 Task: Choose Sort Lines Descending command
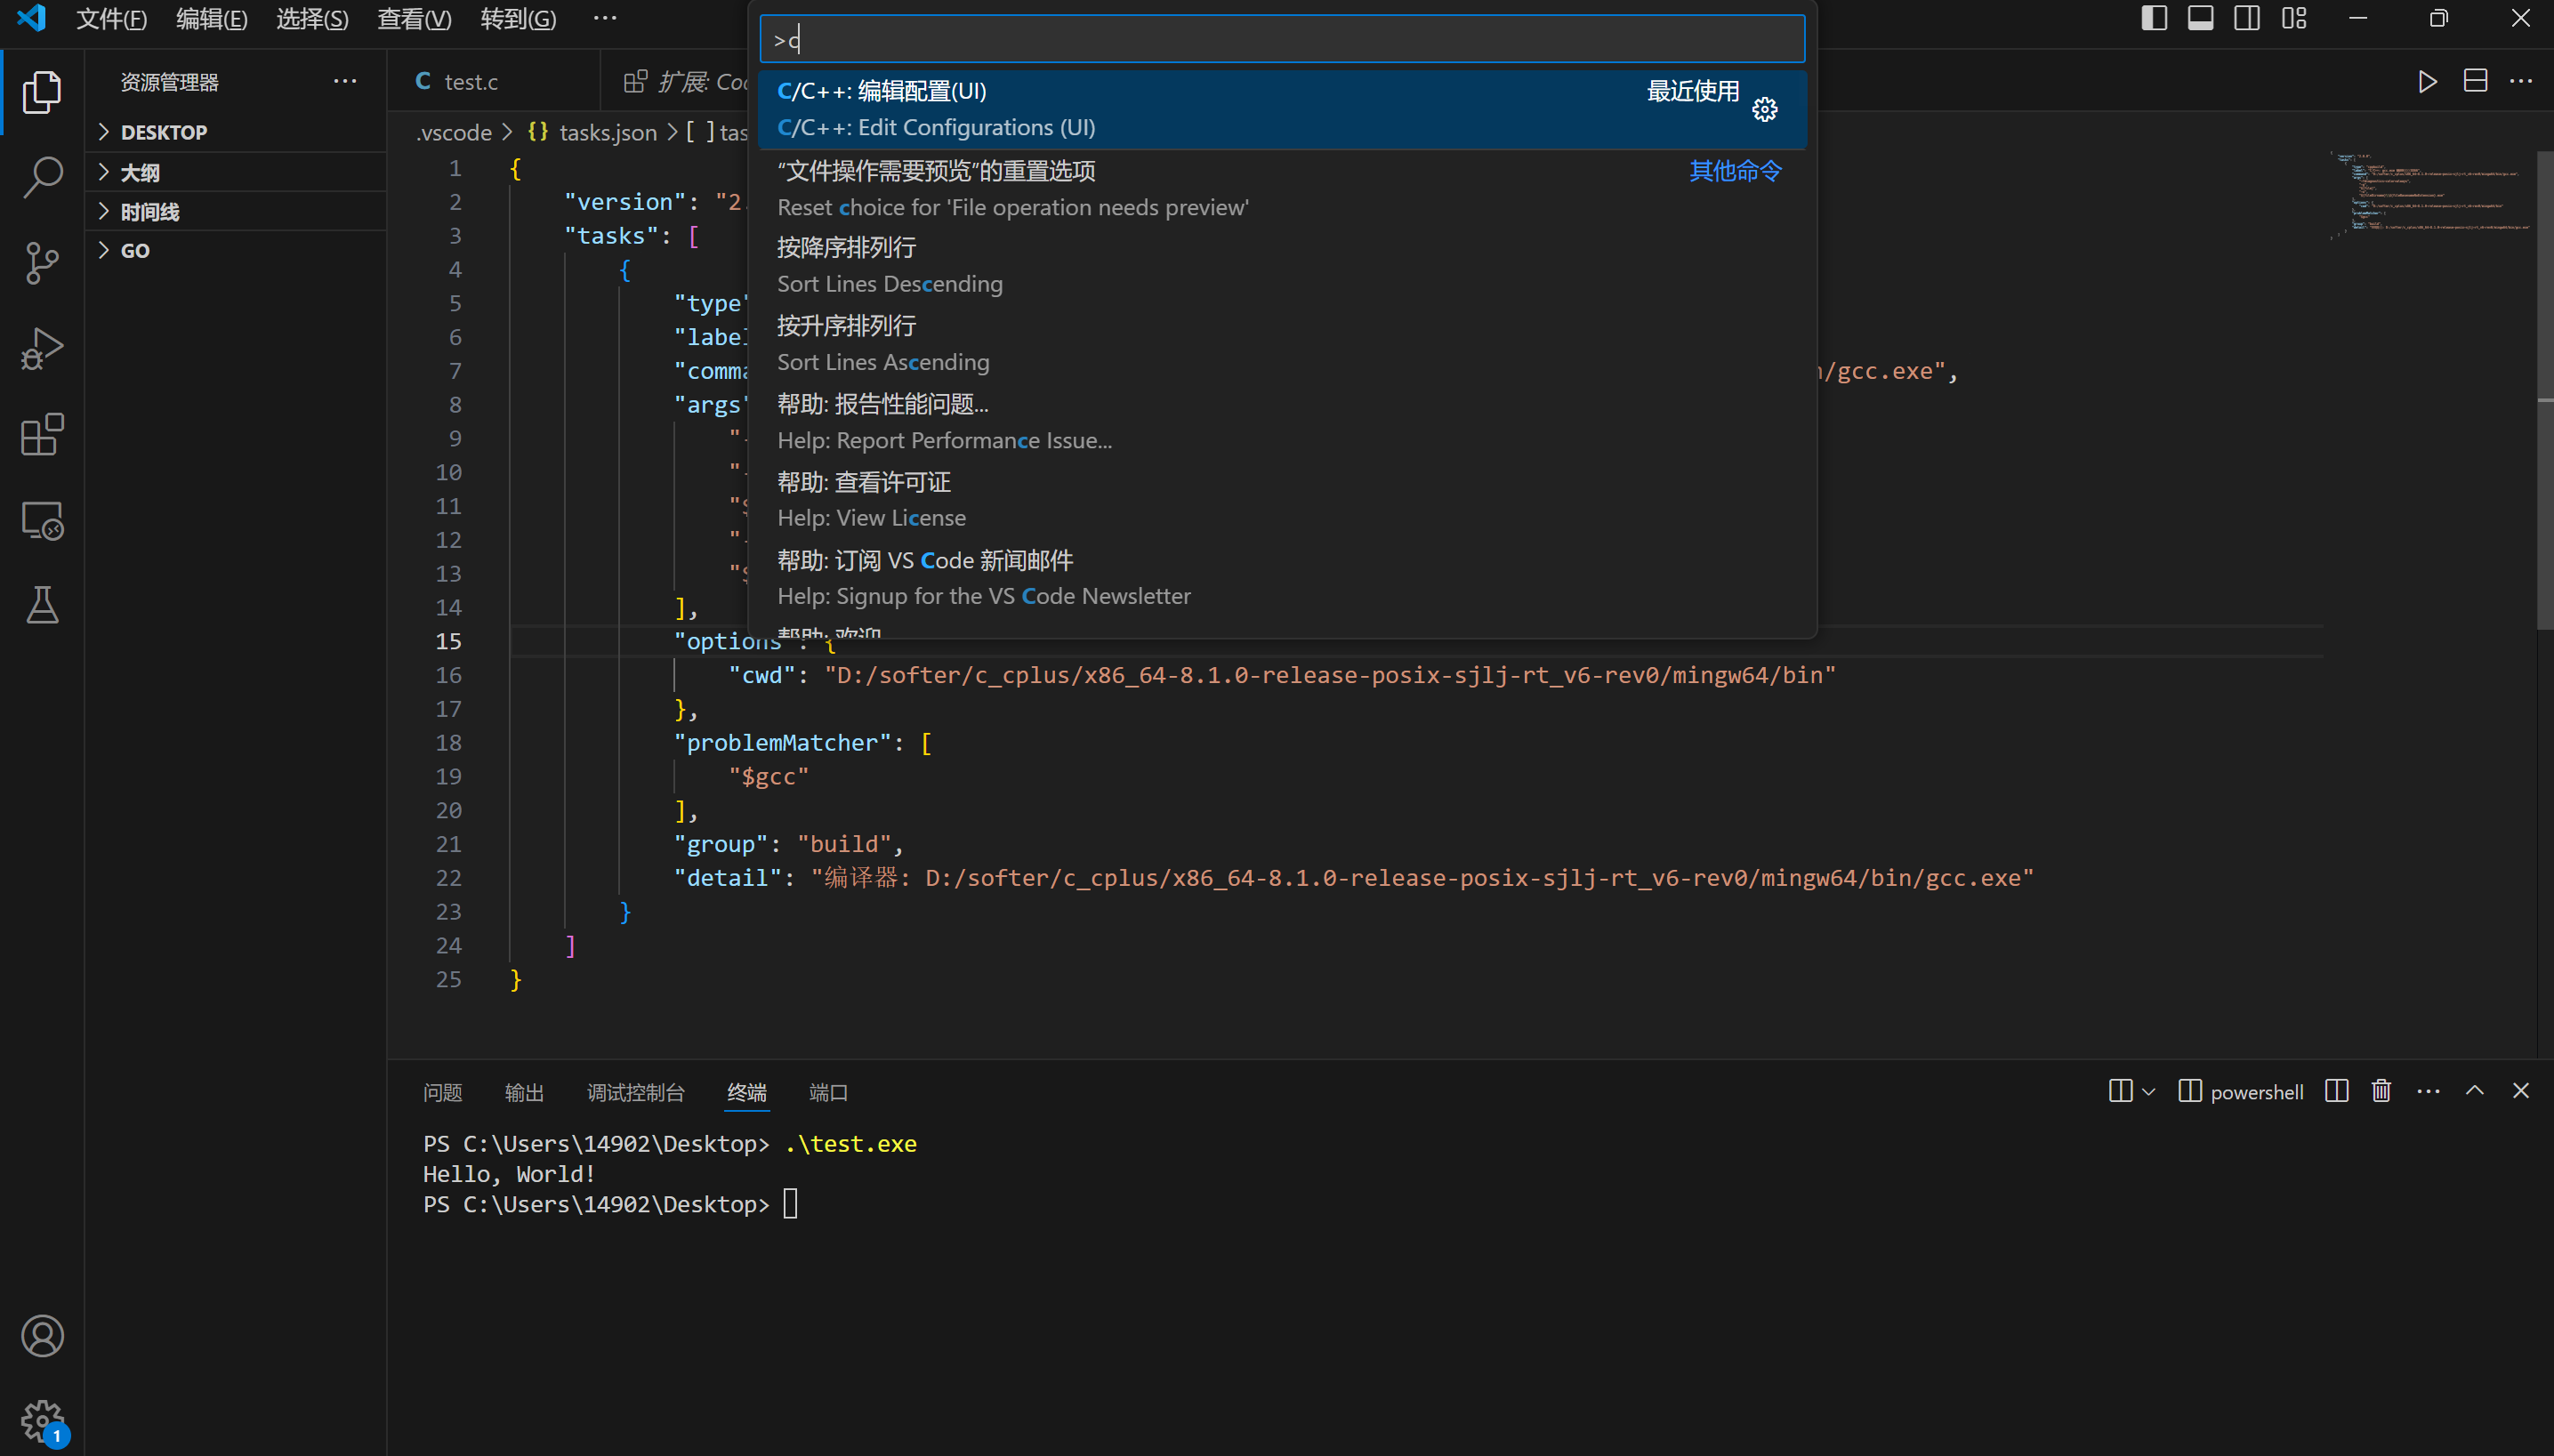[x=1282, y=266]
